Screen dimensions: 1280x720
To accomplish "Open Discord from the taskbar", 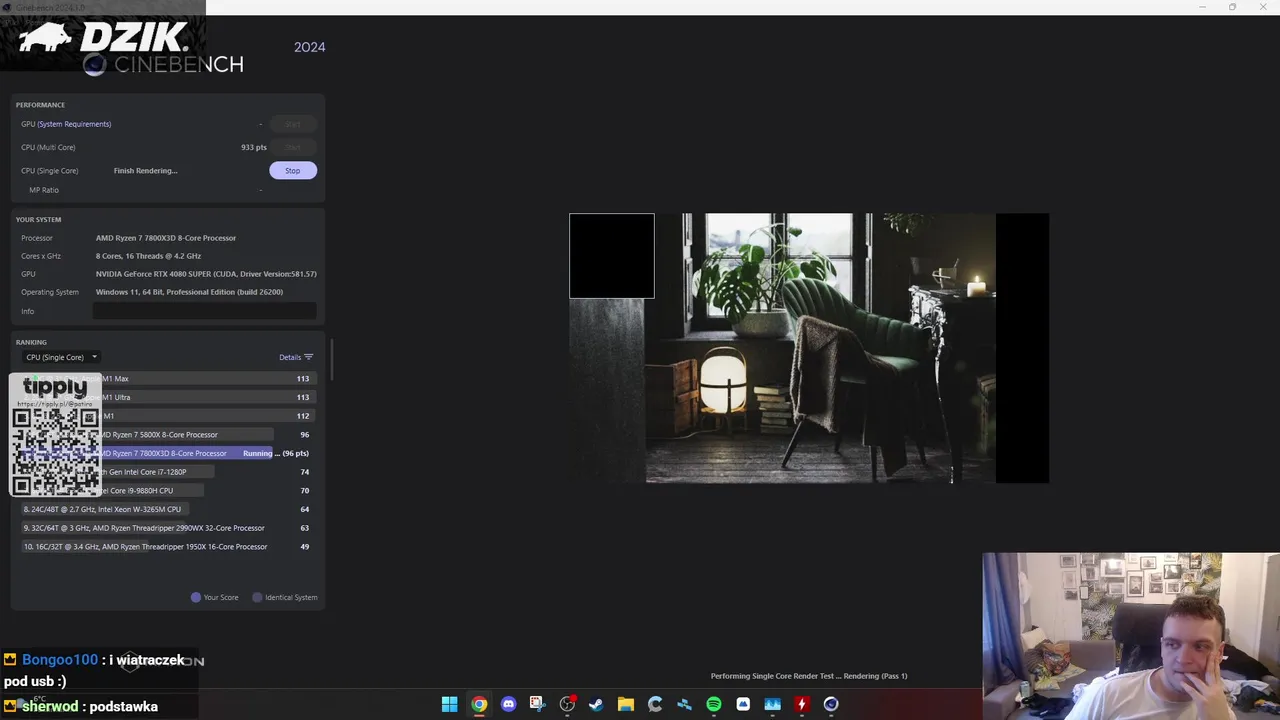I will [x=508, y=704].
